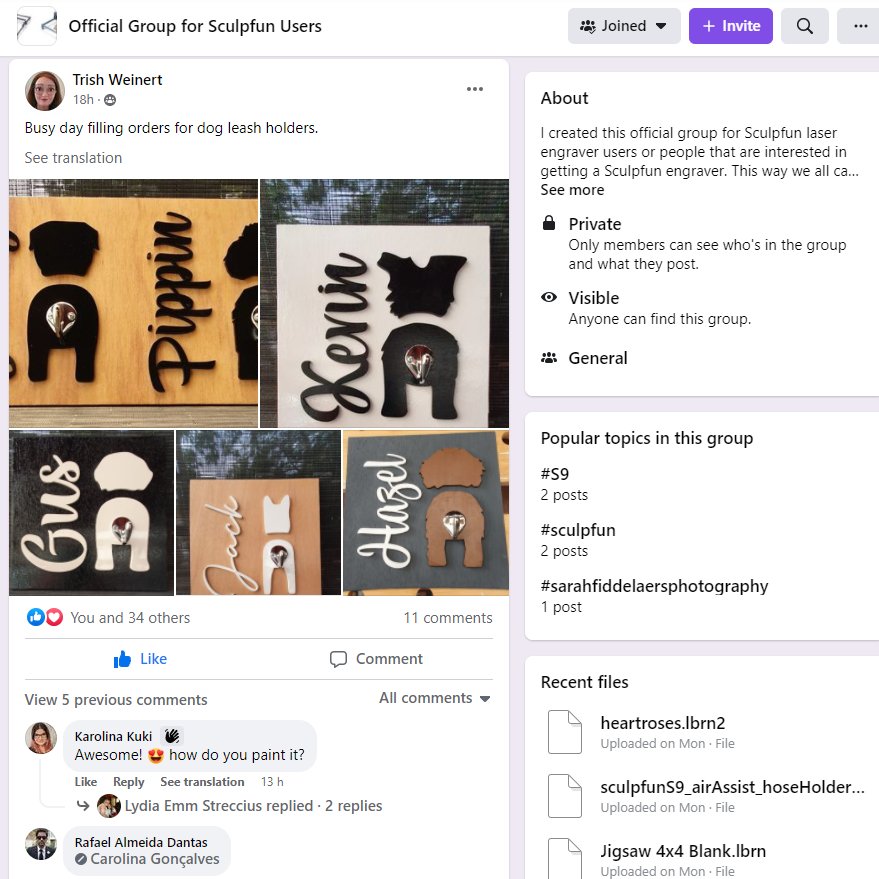Open the Rafael Almeida Dantas name link

[141, 842]
